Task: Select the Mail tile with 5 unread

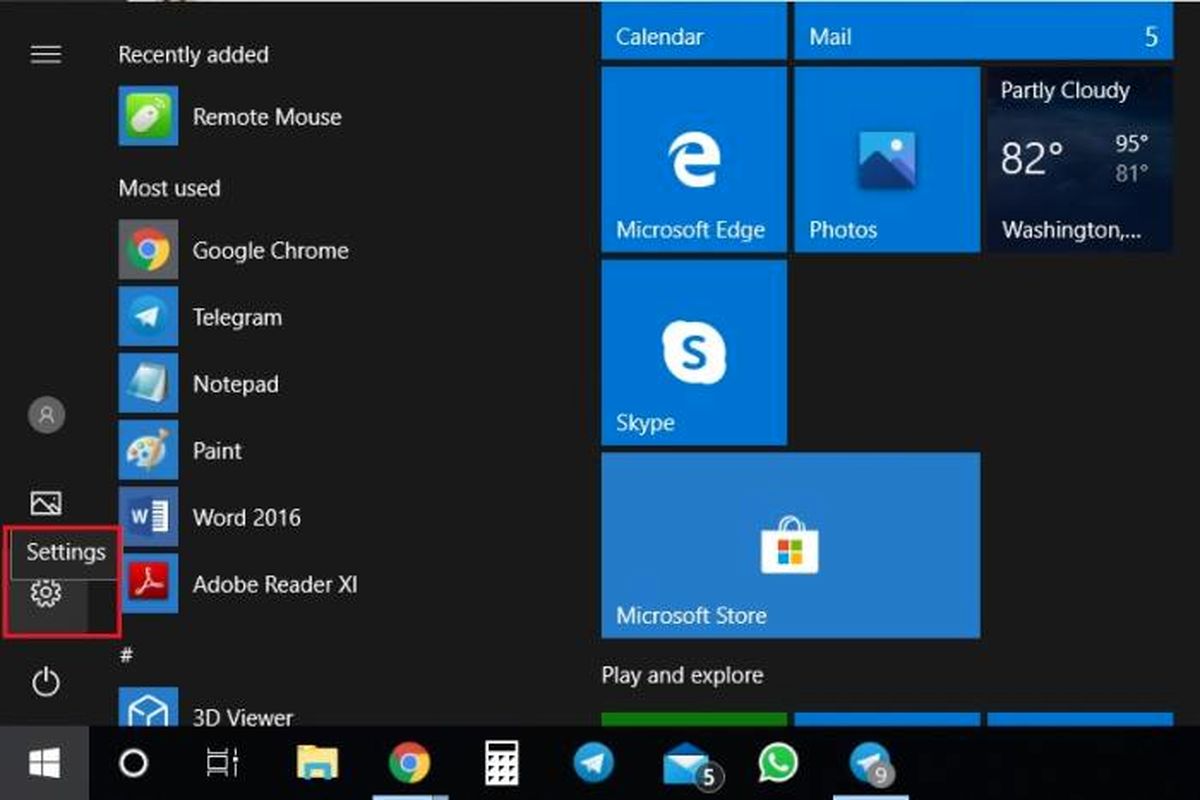Action: [x=983, y=38]
